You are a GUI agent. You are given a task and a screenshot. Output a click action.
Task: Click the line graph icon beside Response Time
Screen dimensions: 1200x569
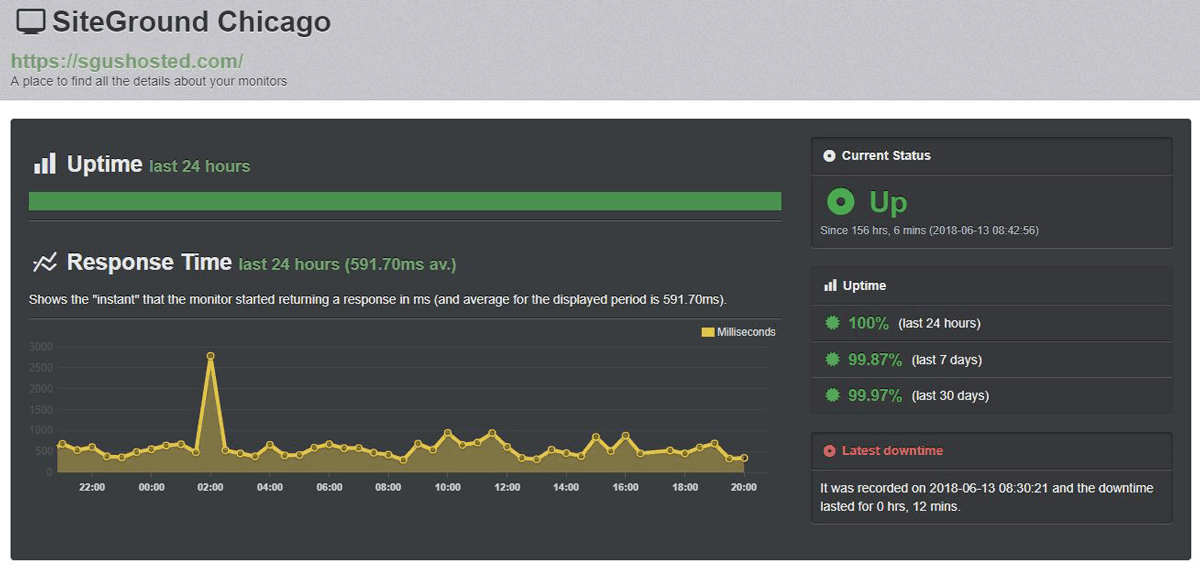[44, 263]
